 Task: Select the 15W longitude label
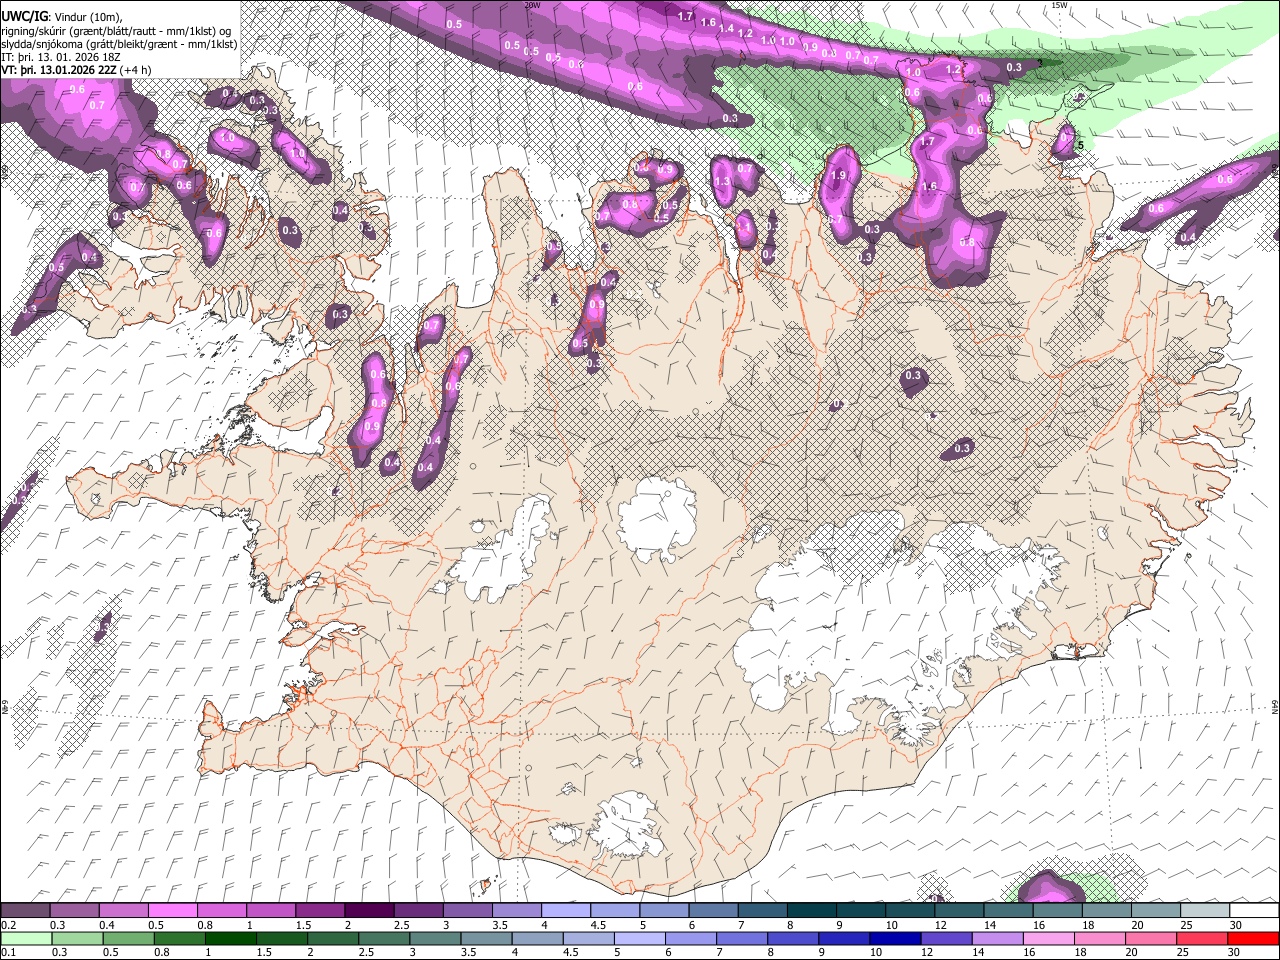click(1059, 5)
